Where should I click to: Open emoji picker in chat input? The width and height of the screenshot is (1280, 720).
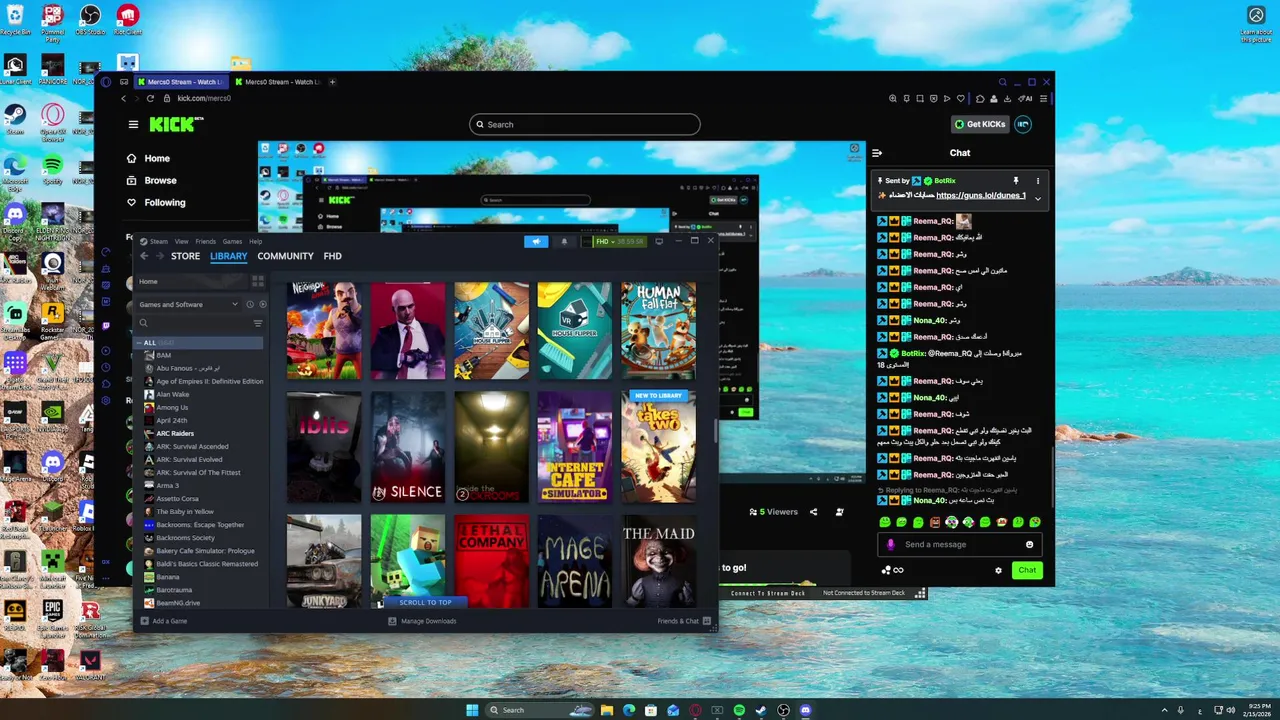(x=1029, y=544)
